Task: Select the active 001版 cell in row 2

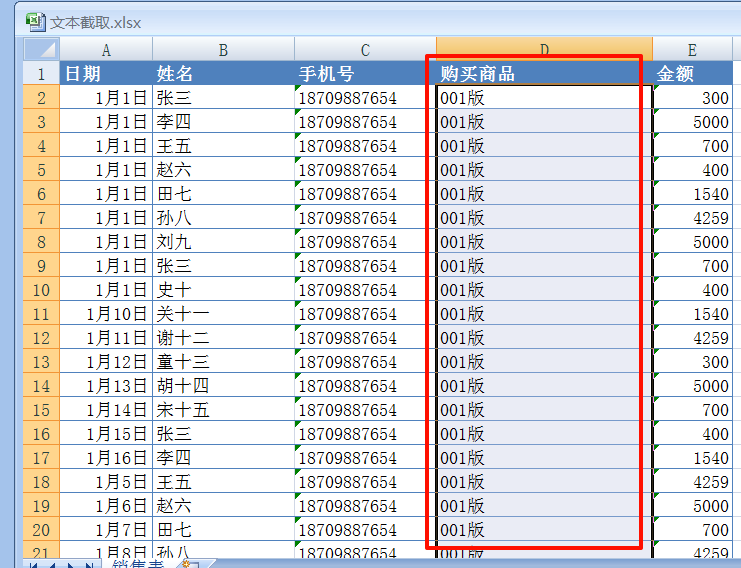Action: pyautogui.click(x=544, y=97)
